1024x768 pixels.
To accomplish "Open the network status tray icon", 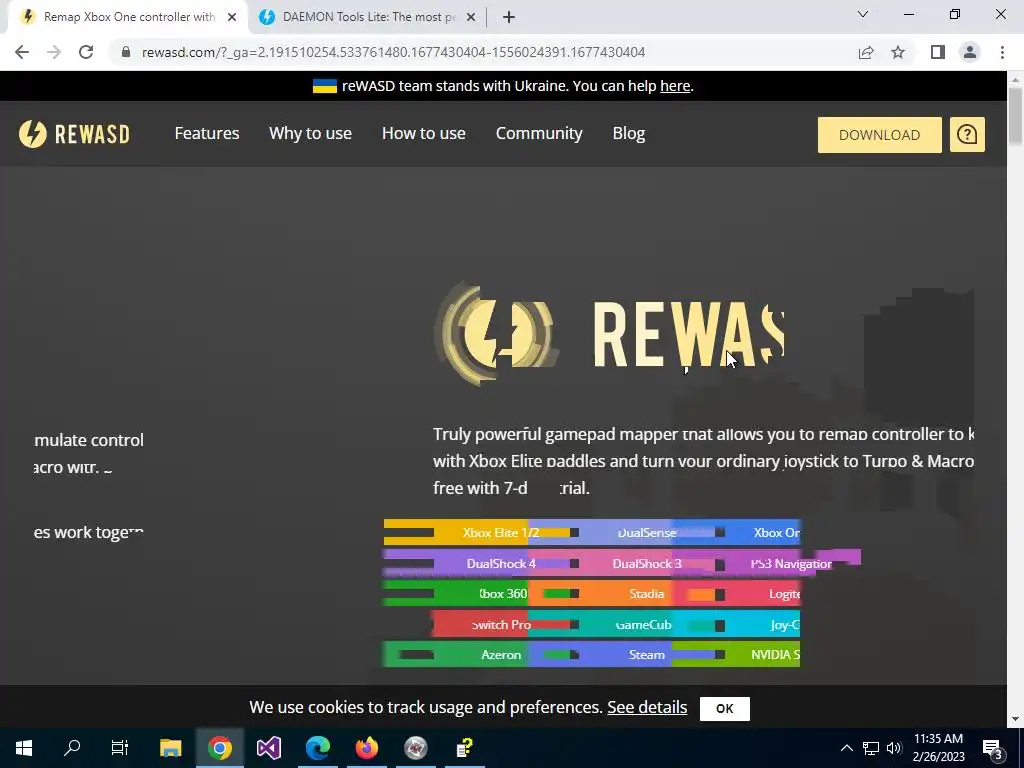I will coord(871,748).
